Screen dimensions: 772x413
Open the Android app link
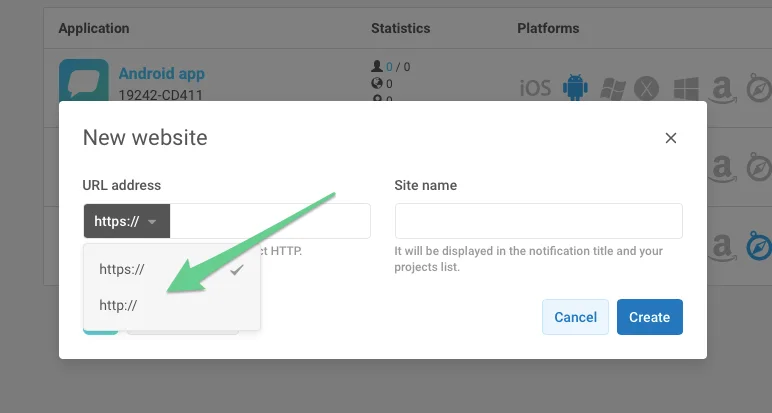pyautogui.click(x=161, y=73)
